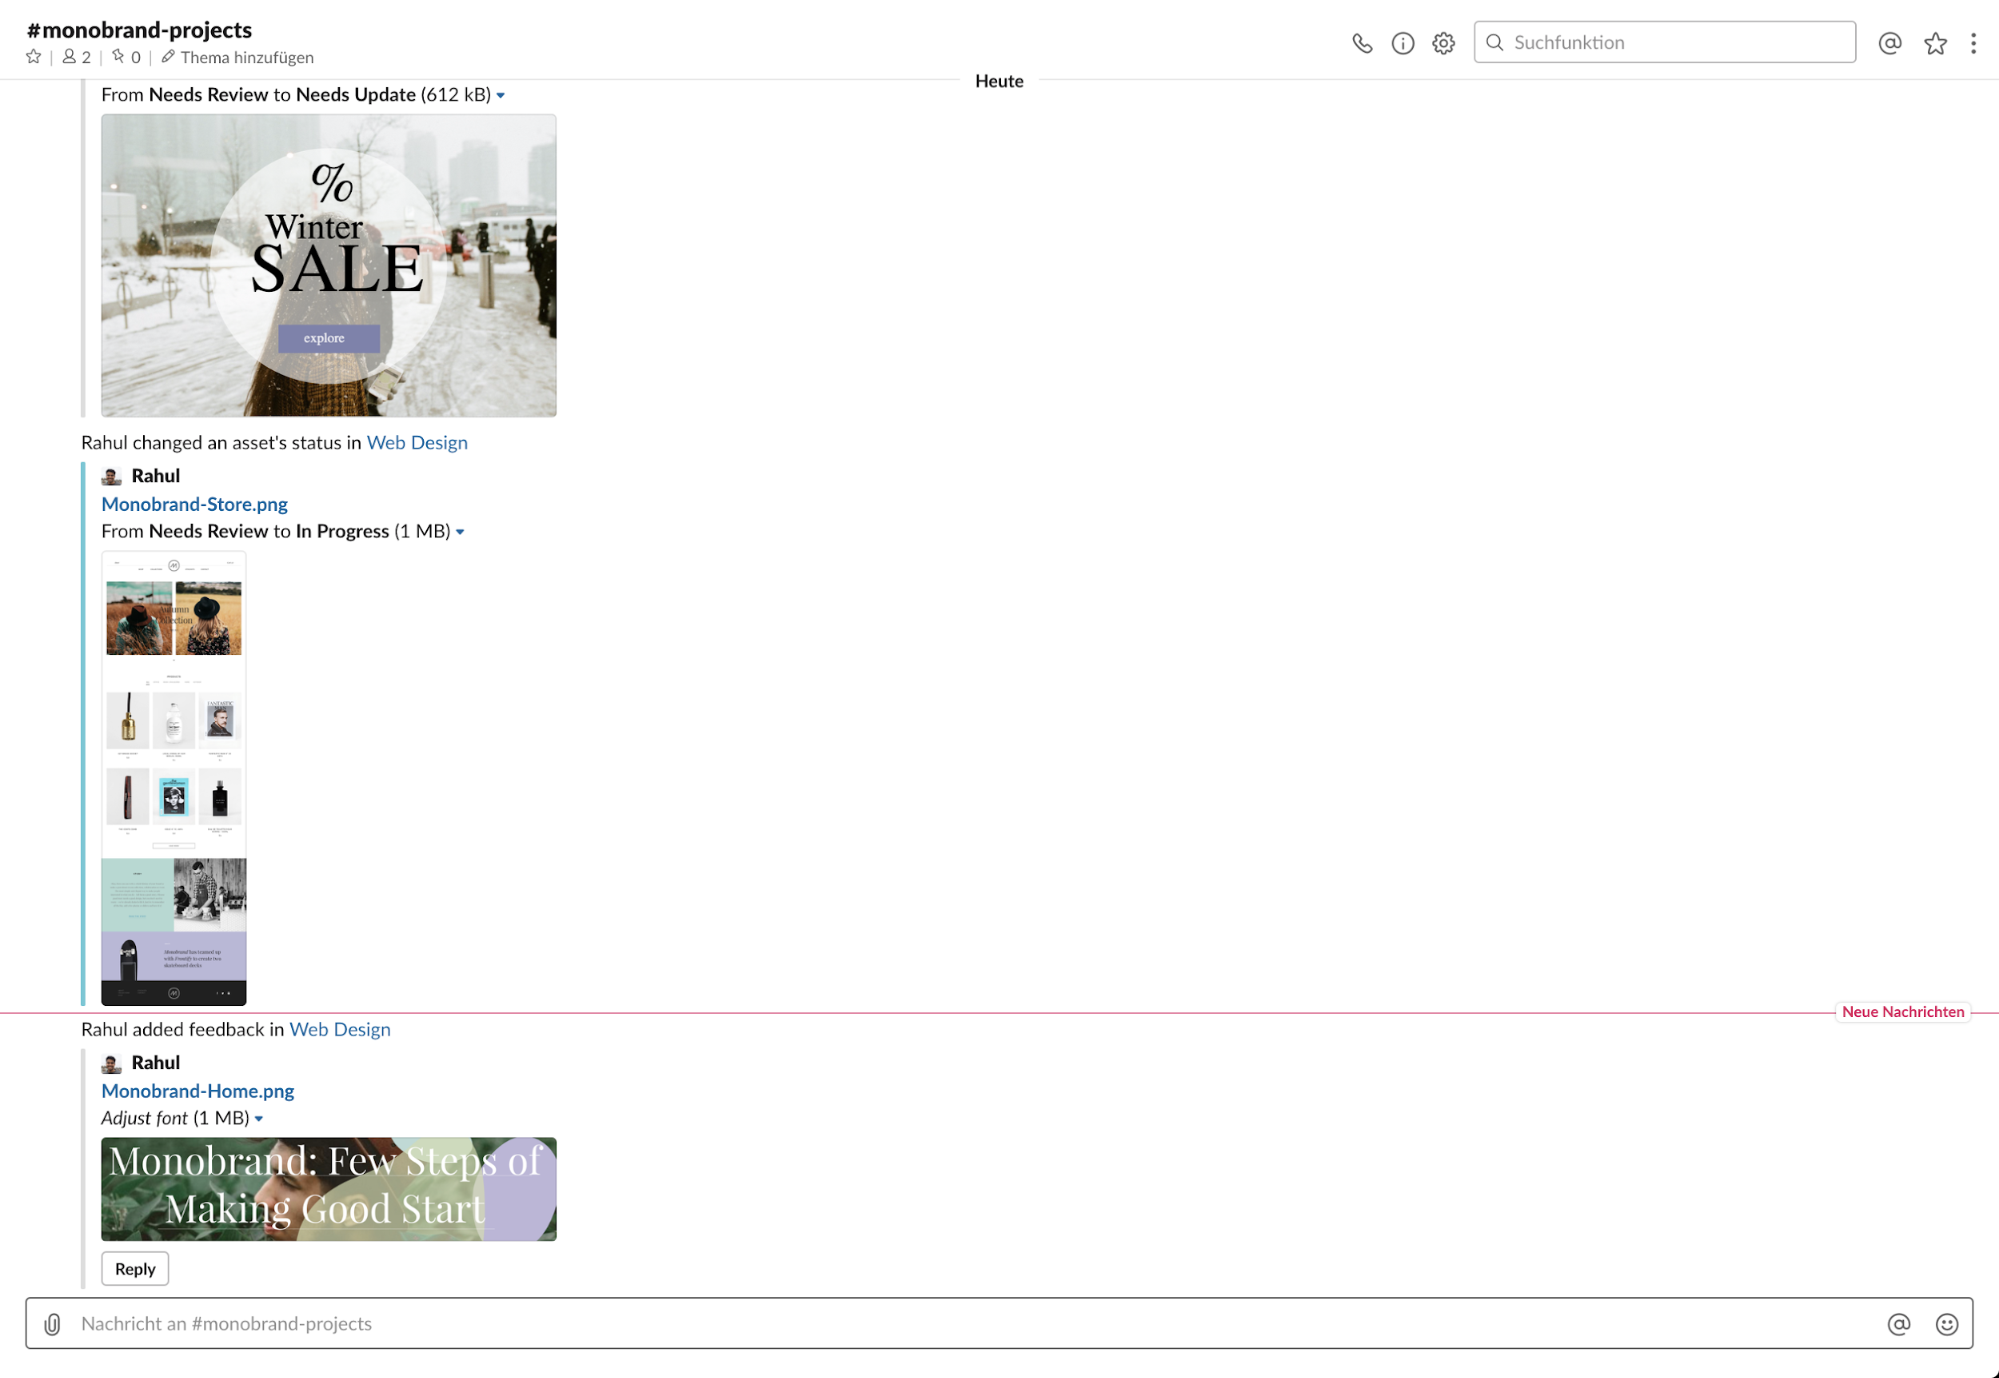This screenshot has width=1999, height=1378.
Task: Click the Reply button
Action: coord(135,1269)
